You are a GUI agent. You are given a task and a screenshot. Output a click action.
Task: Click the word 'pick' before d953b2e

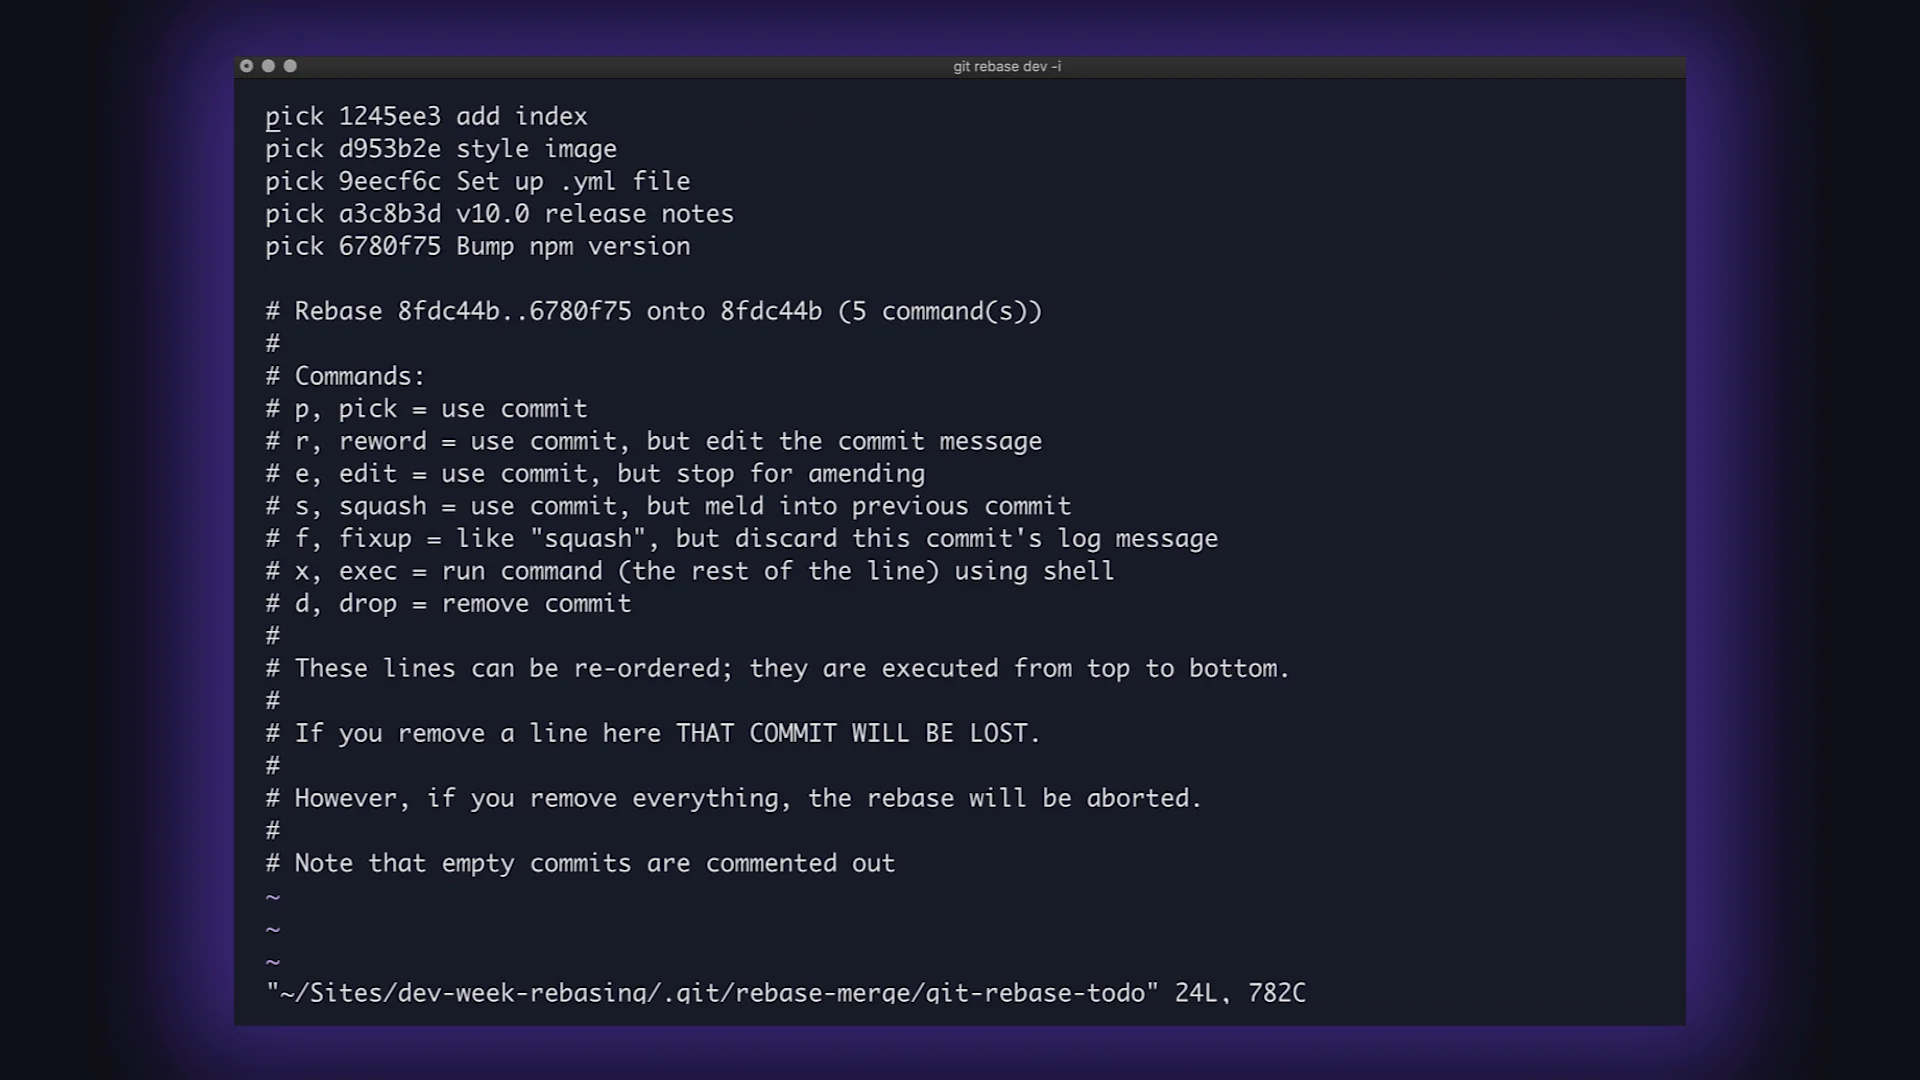[x=294, y=149]
